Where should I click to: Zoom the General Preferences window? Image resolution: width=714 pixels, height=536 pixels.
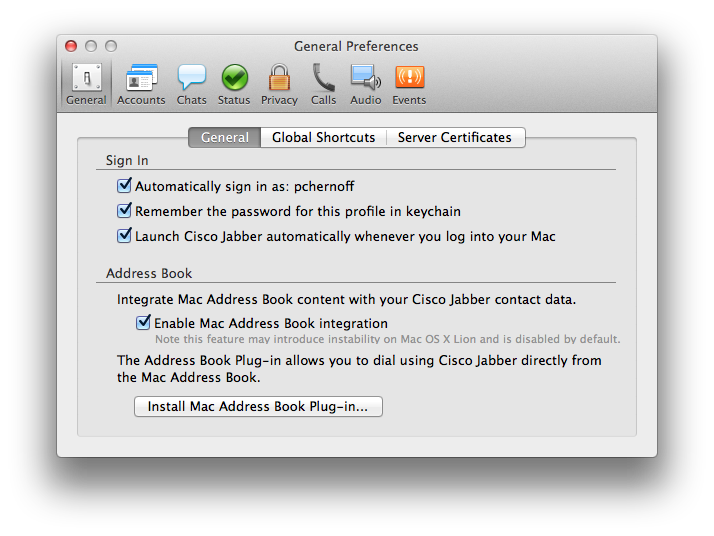(x=111, y=46)
